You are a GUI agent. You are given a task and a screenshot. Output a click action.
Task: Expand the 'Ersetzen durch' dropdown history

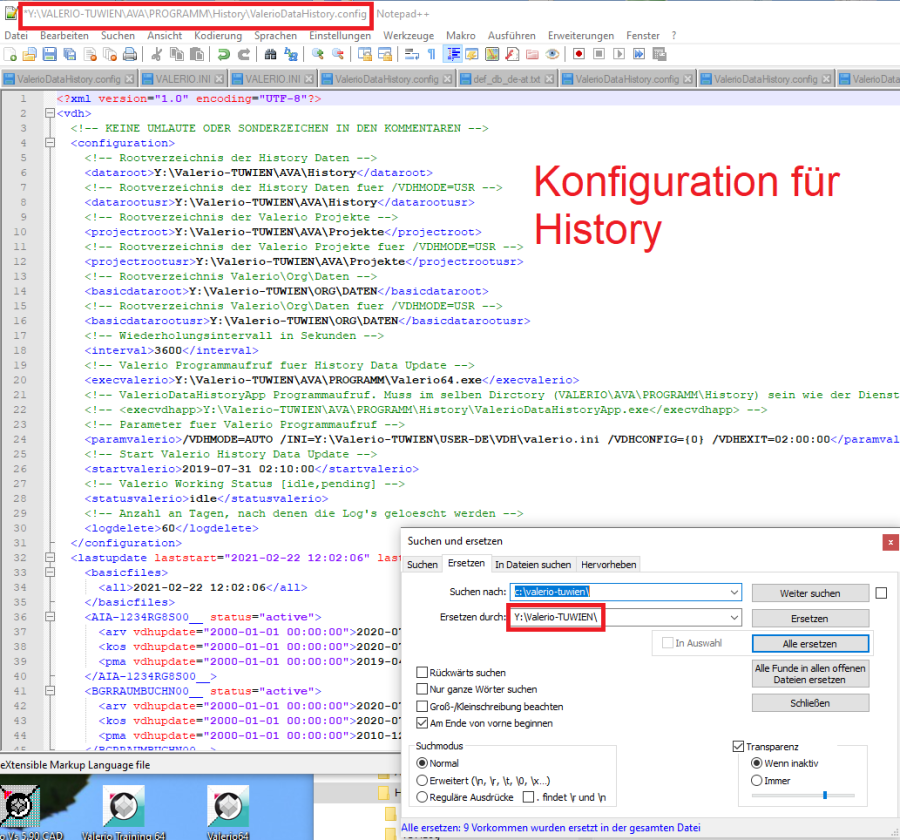[x=734, y=618]
